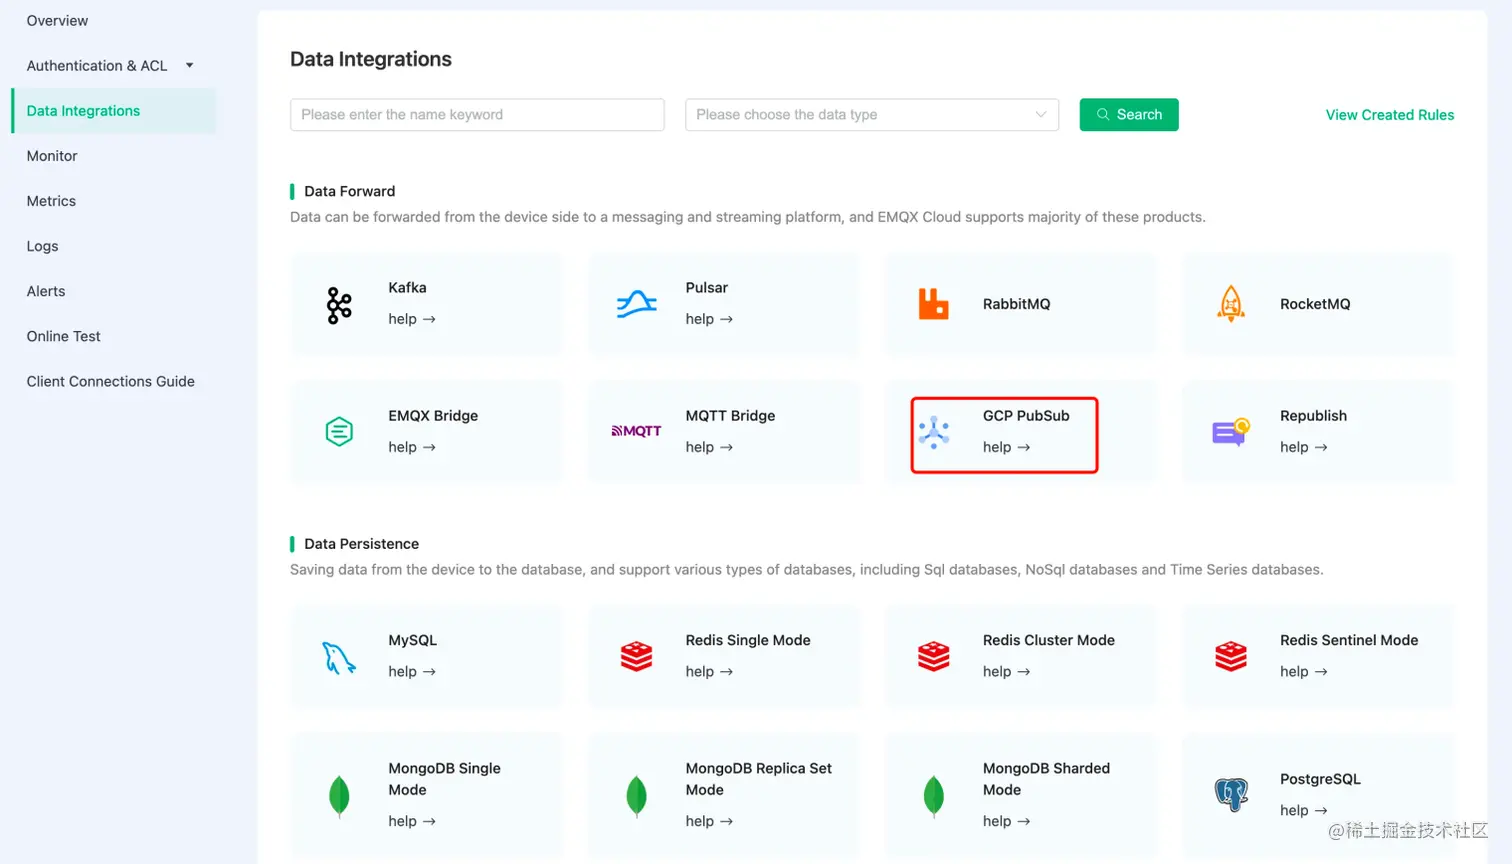Click the GCP PubSub icon
The width and height of the screenshot is (1512, 864).
(x=934, y=432)
